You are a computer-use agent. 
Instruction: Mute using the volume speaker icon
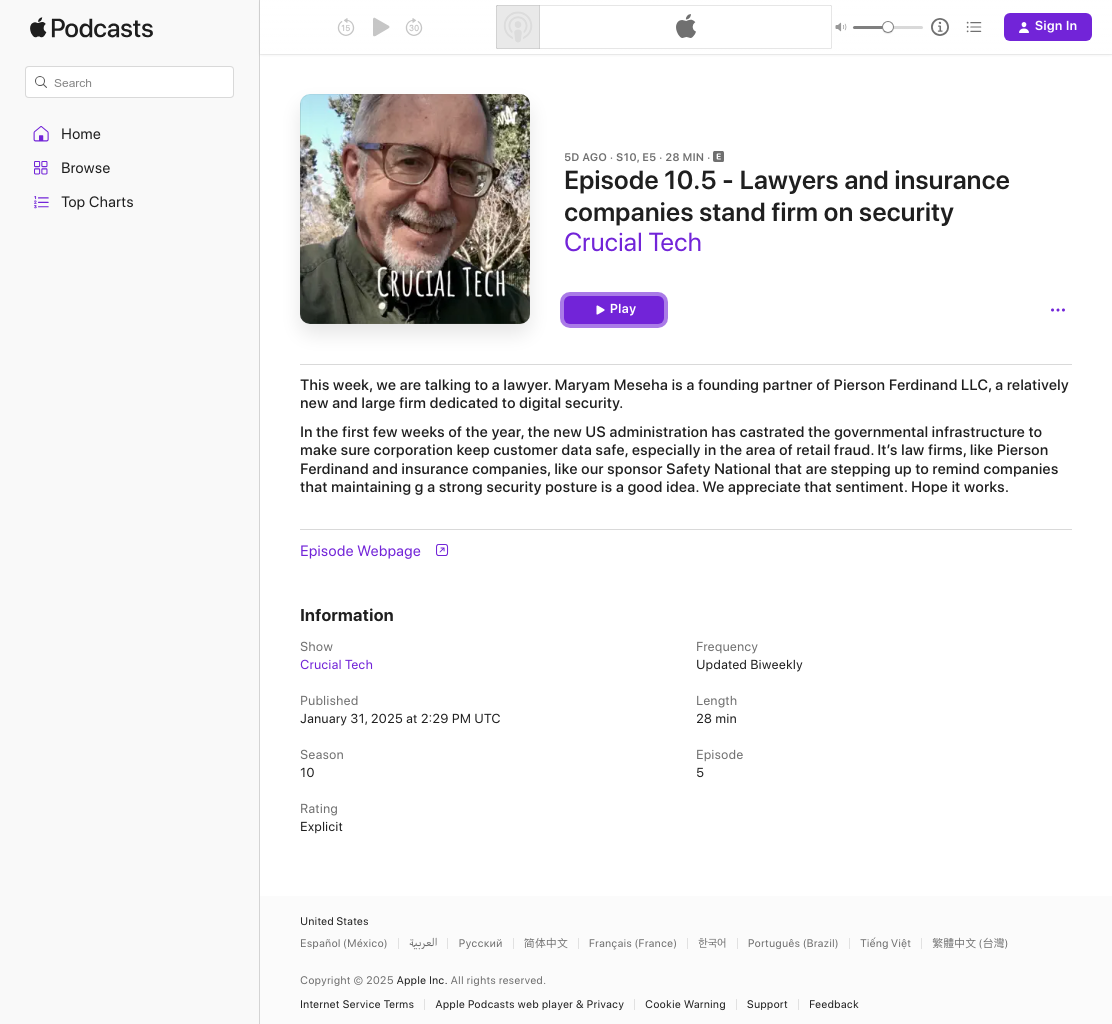click(840, 27)
